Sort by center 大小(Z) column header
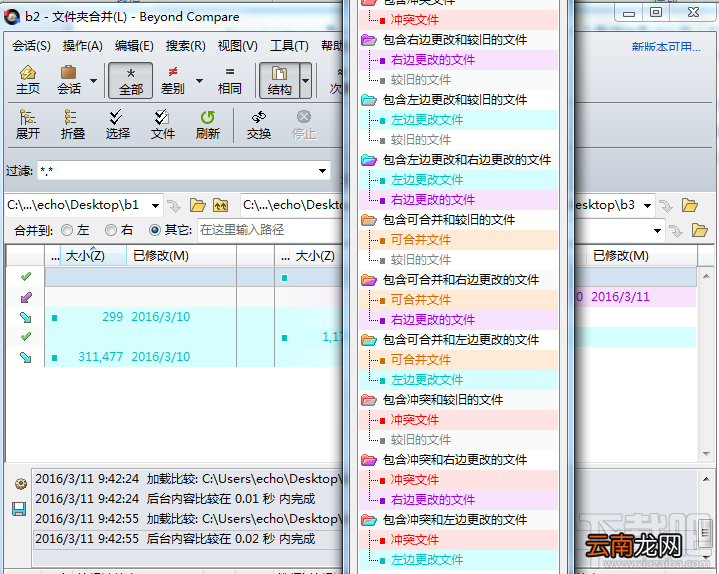 [x=315, y=256]
